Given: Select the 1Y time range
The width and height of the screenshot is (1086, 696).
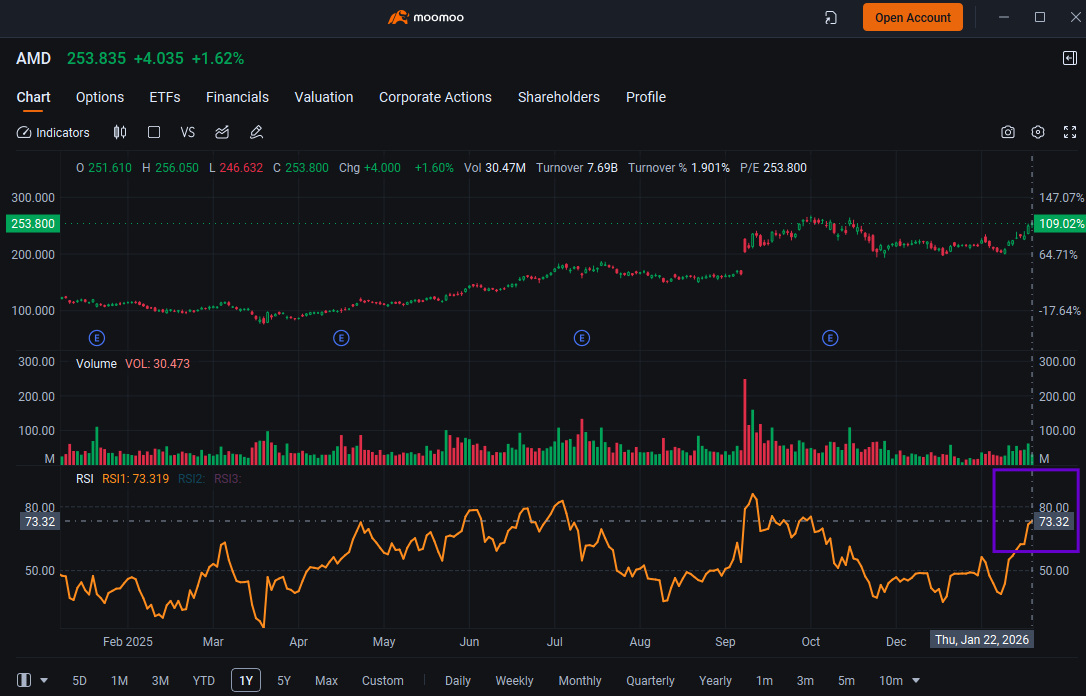Looking at the screenshot, I should 246,681.
